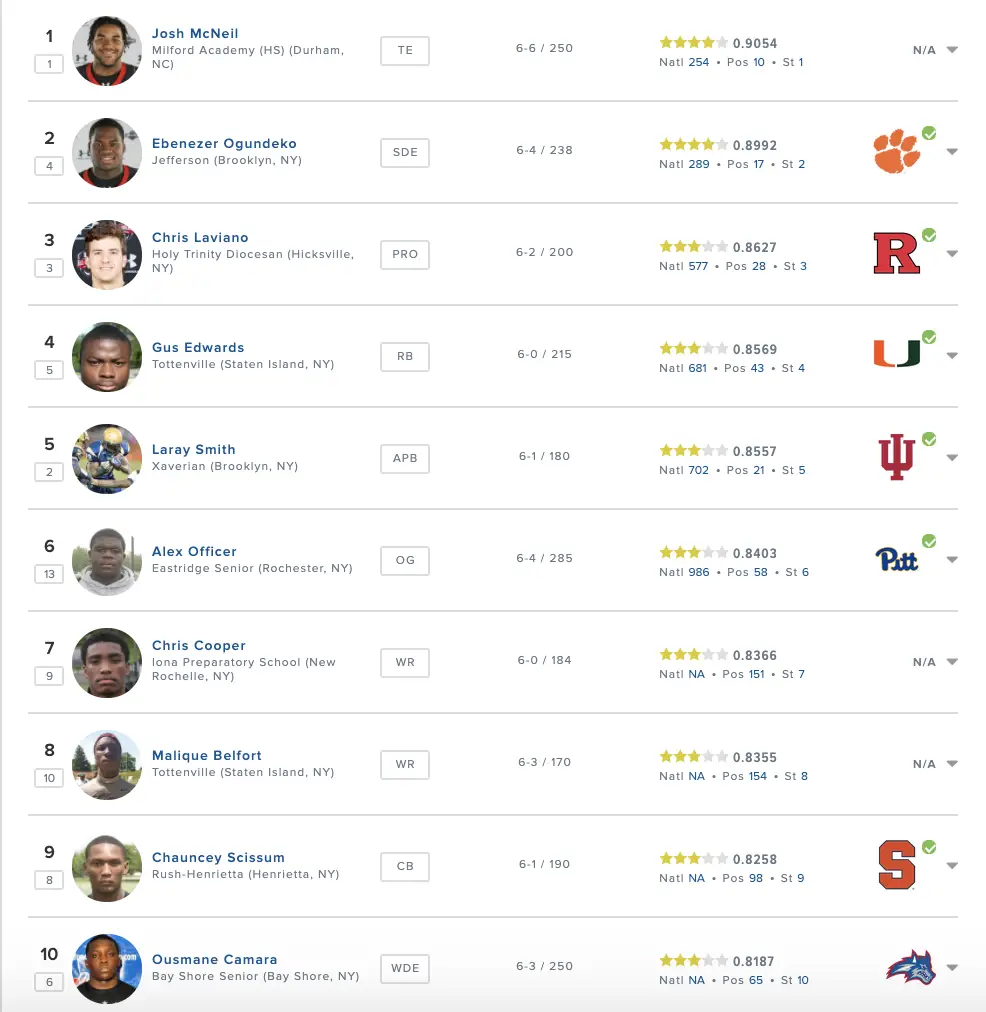The height and width of the screenshot is (1012, 986).
Task: Click the Indiana trident logo
Action: coord(896,457)
